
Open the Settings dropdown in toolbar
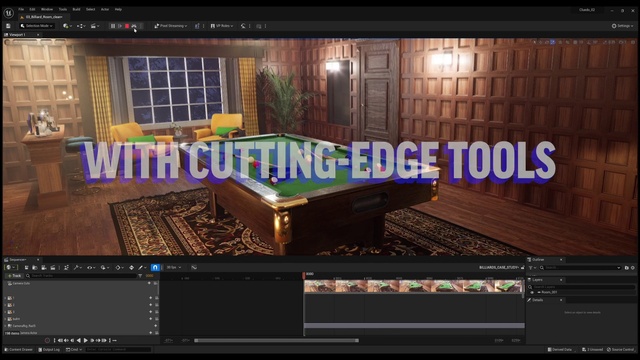tap(622, 26)
